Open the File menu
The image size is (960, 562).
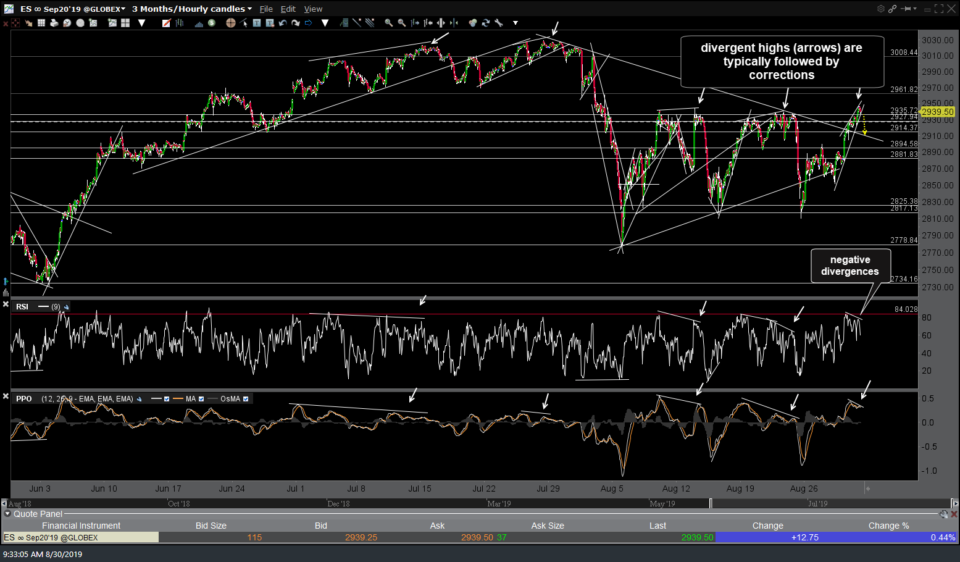pos(266,9)
